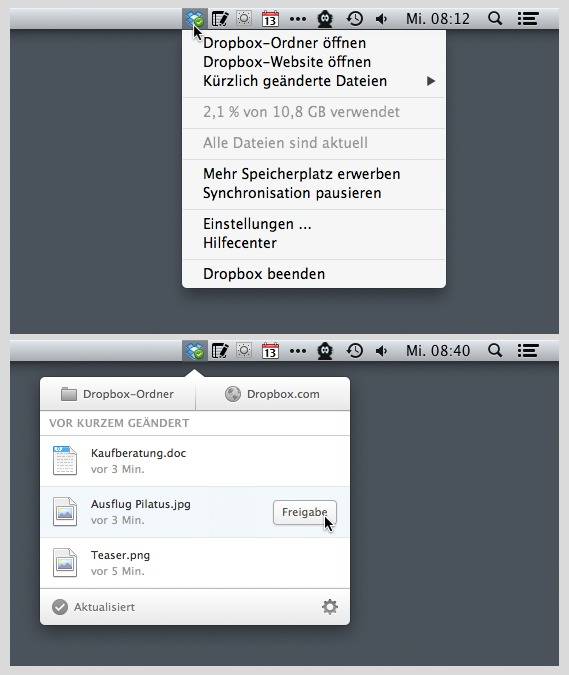Click Dropbox menu bar icon at 08:12
Image resolution: width=569 pixels, height=675 pixels.
[x=195, y=19]
